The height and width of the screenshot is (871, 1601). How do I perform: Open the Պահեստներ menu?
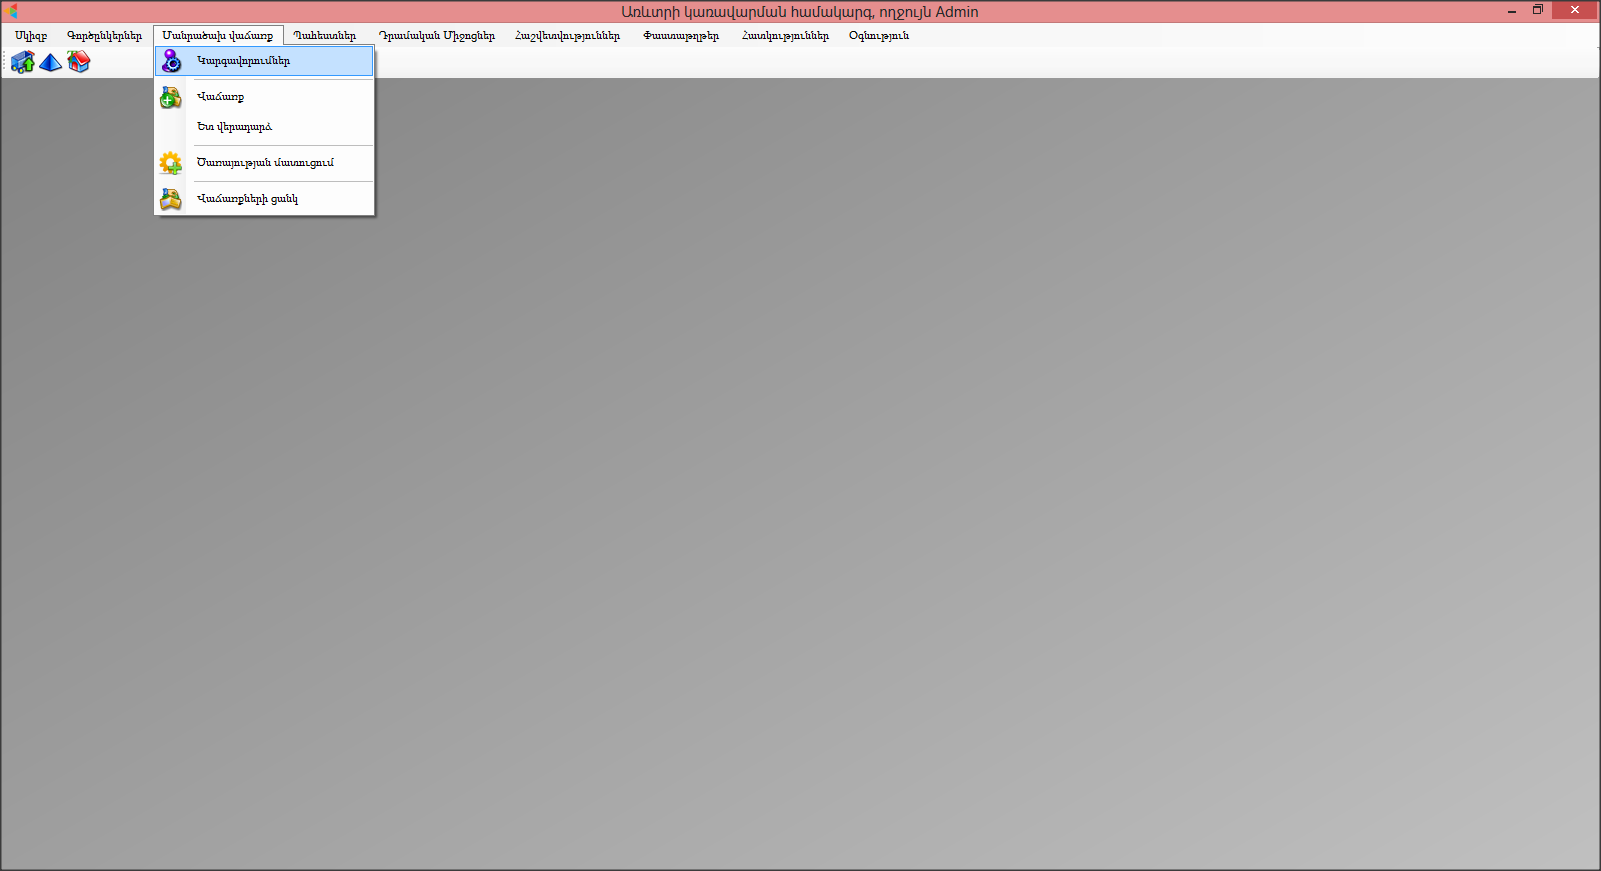point(325,35)
